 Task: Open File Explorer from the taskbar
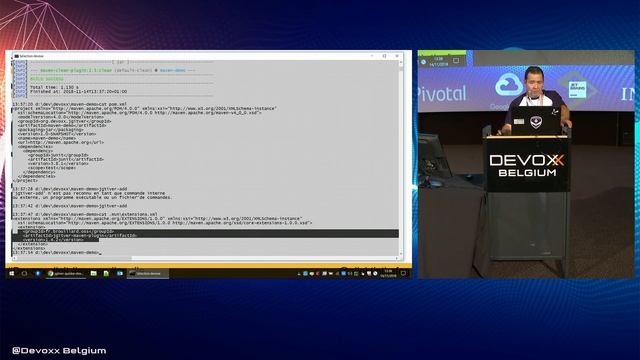[x=93, y=273]
